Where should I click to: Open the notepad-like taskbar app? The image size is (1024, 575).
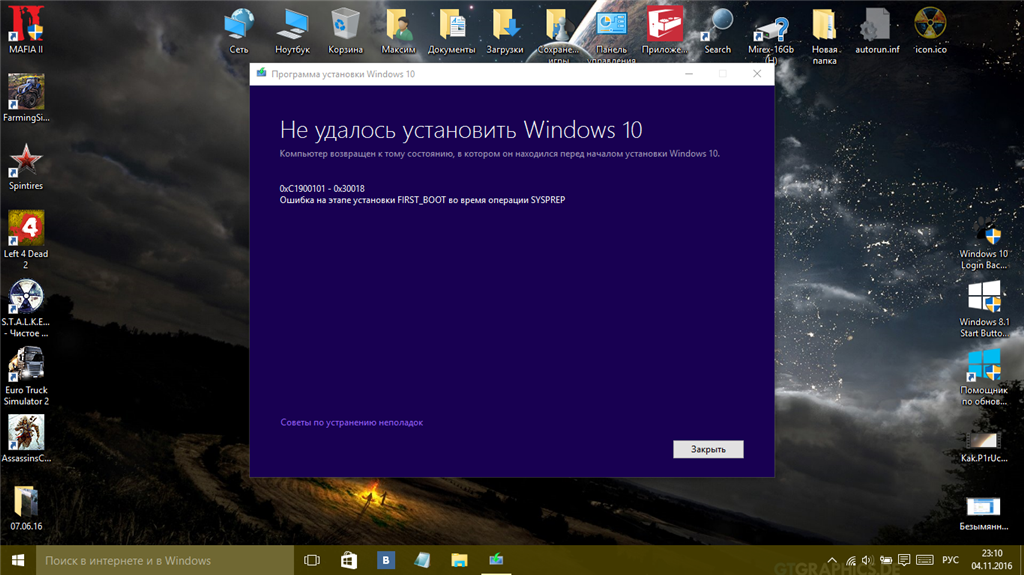pos(423,560)
